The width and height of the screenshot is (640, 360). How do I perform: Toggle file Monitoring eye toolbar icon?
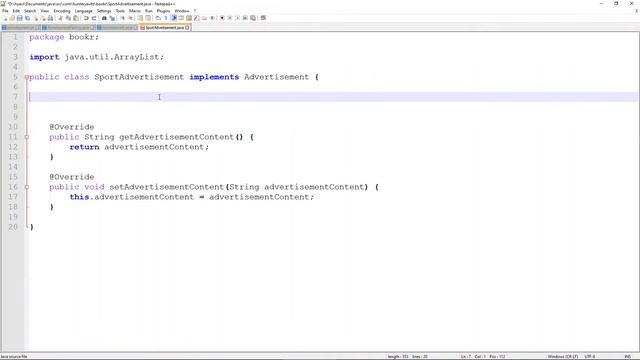pyautogui.click(x=212, y=18)
